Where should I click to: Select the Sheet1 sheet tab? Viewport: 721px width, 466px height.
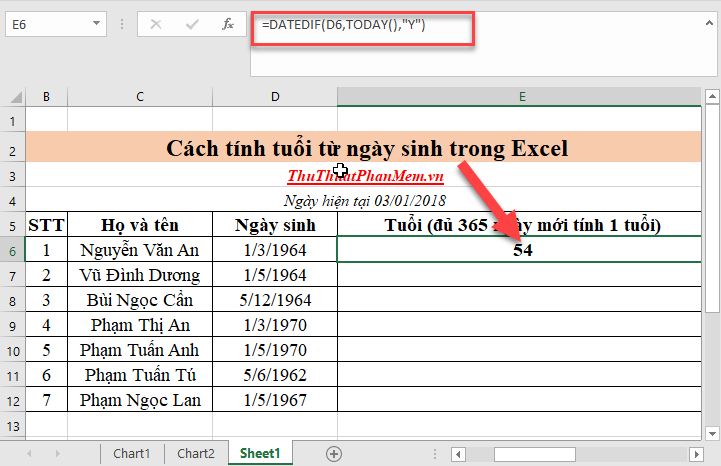[260, 453]
